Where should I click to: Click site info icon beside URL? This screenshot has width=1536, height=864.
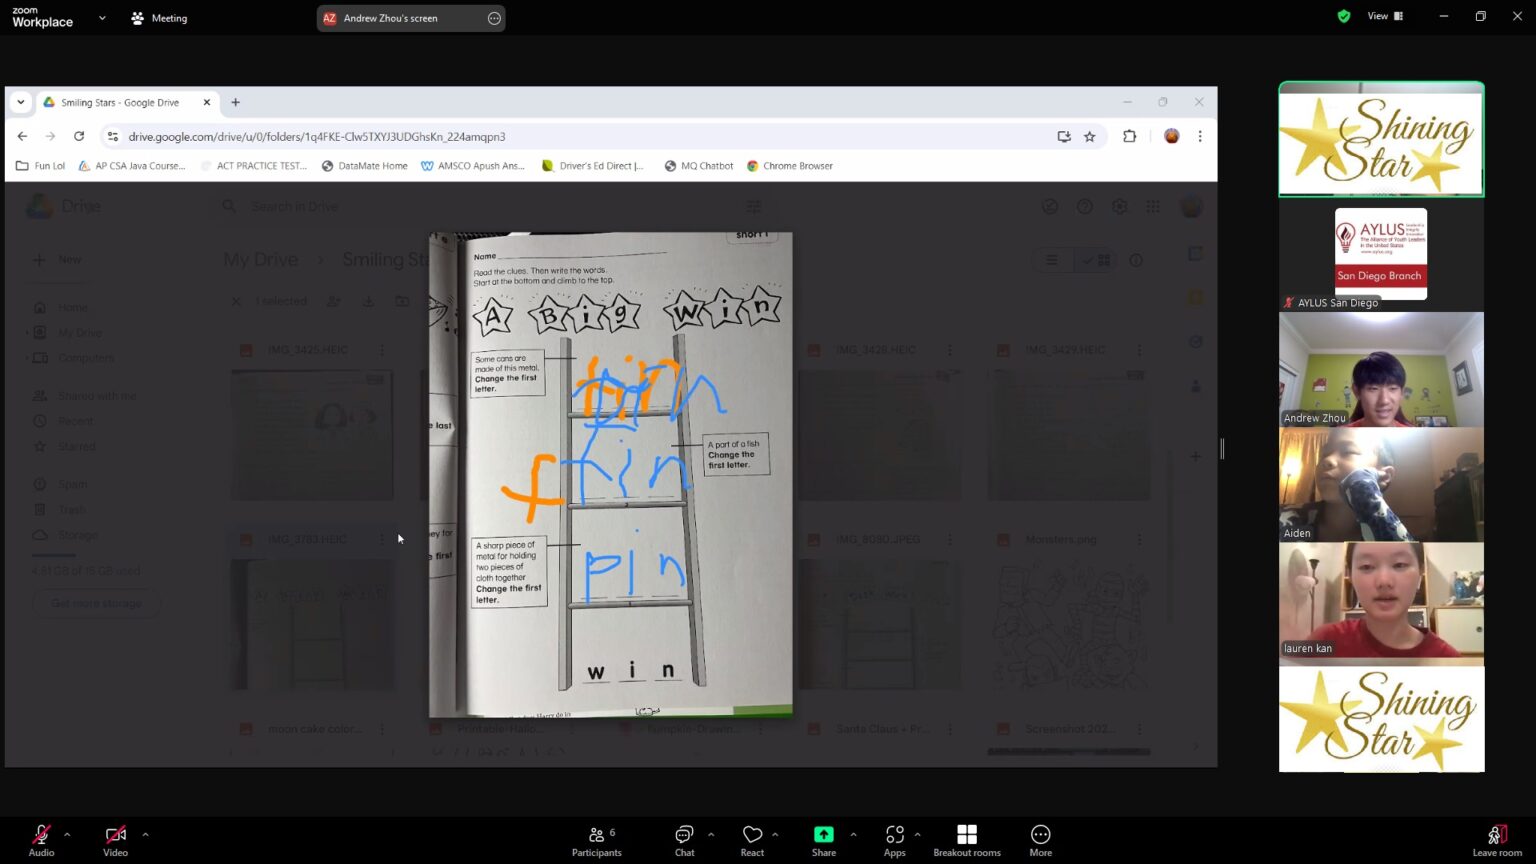(112, 136)
